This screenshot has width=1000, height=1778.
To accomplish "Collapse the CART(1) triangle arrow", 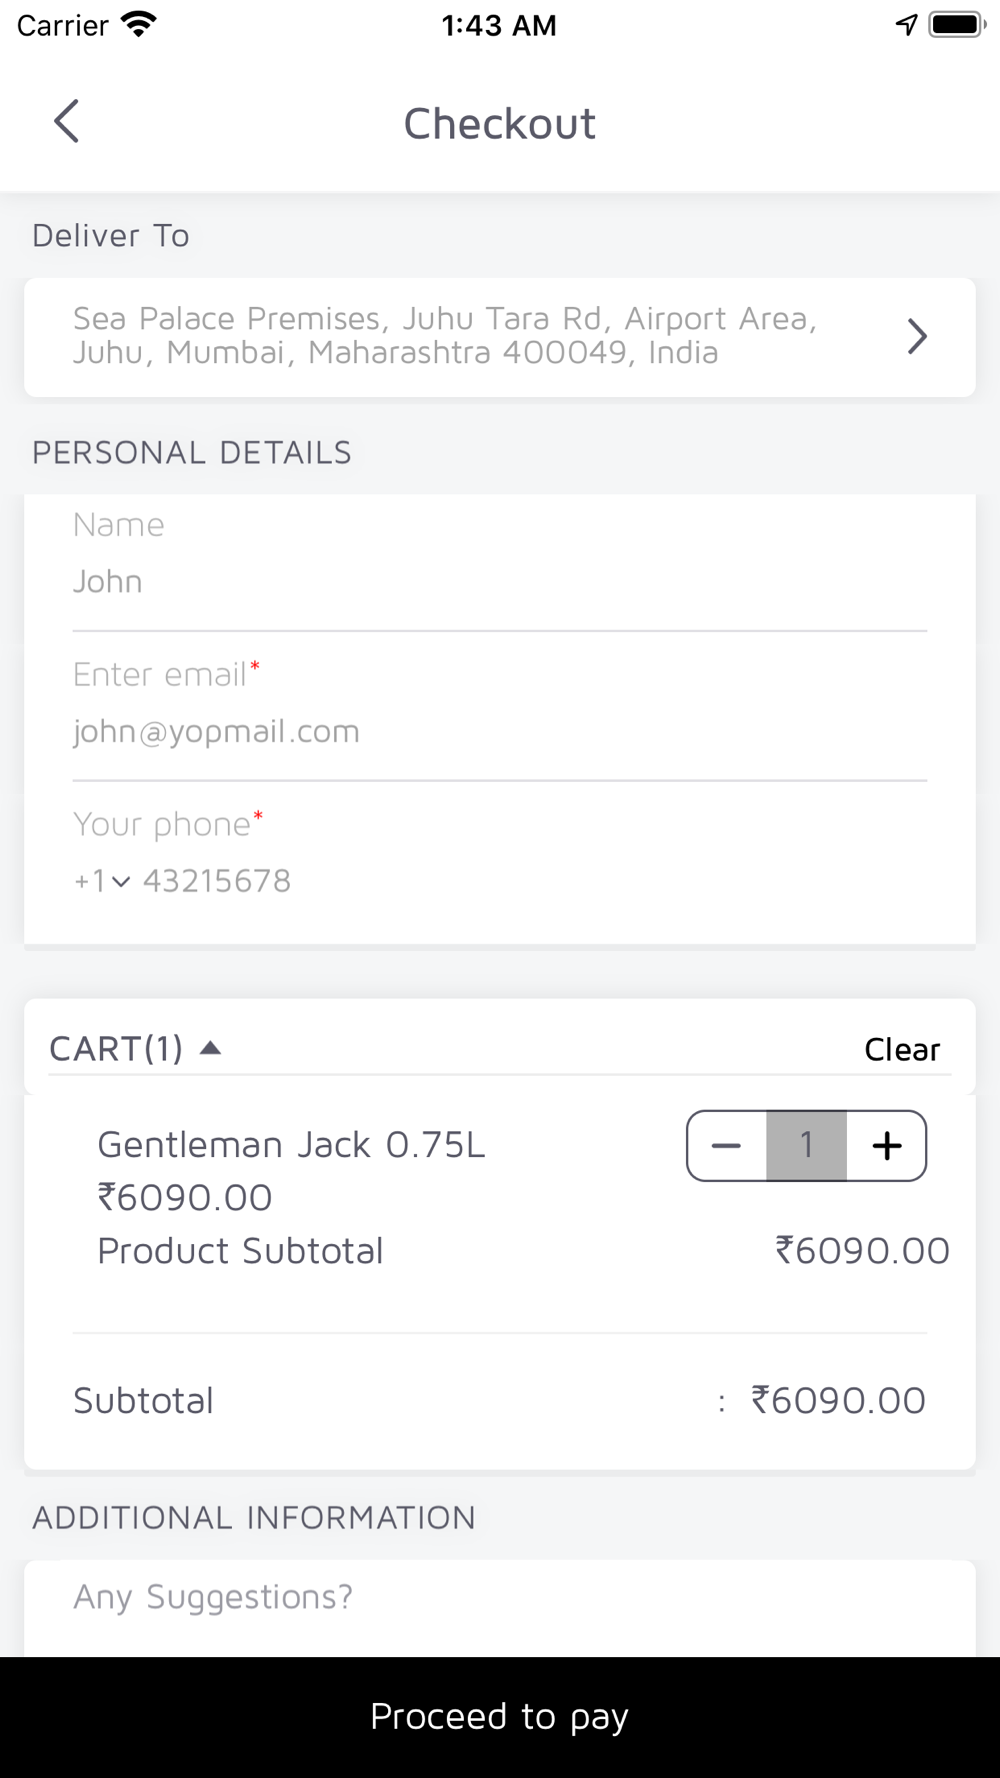I will [210, 1048].
